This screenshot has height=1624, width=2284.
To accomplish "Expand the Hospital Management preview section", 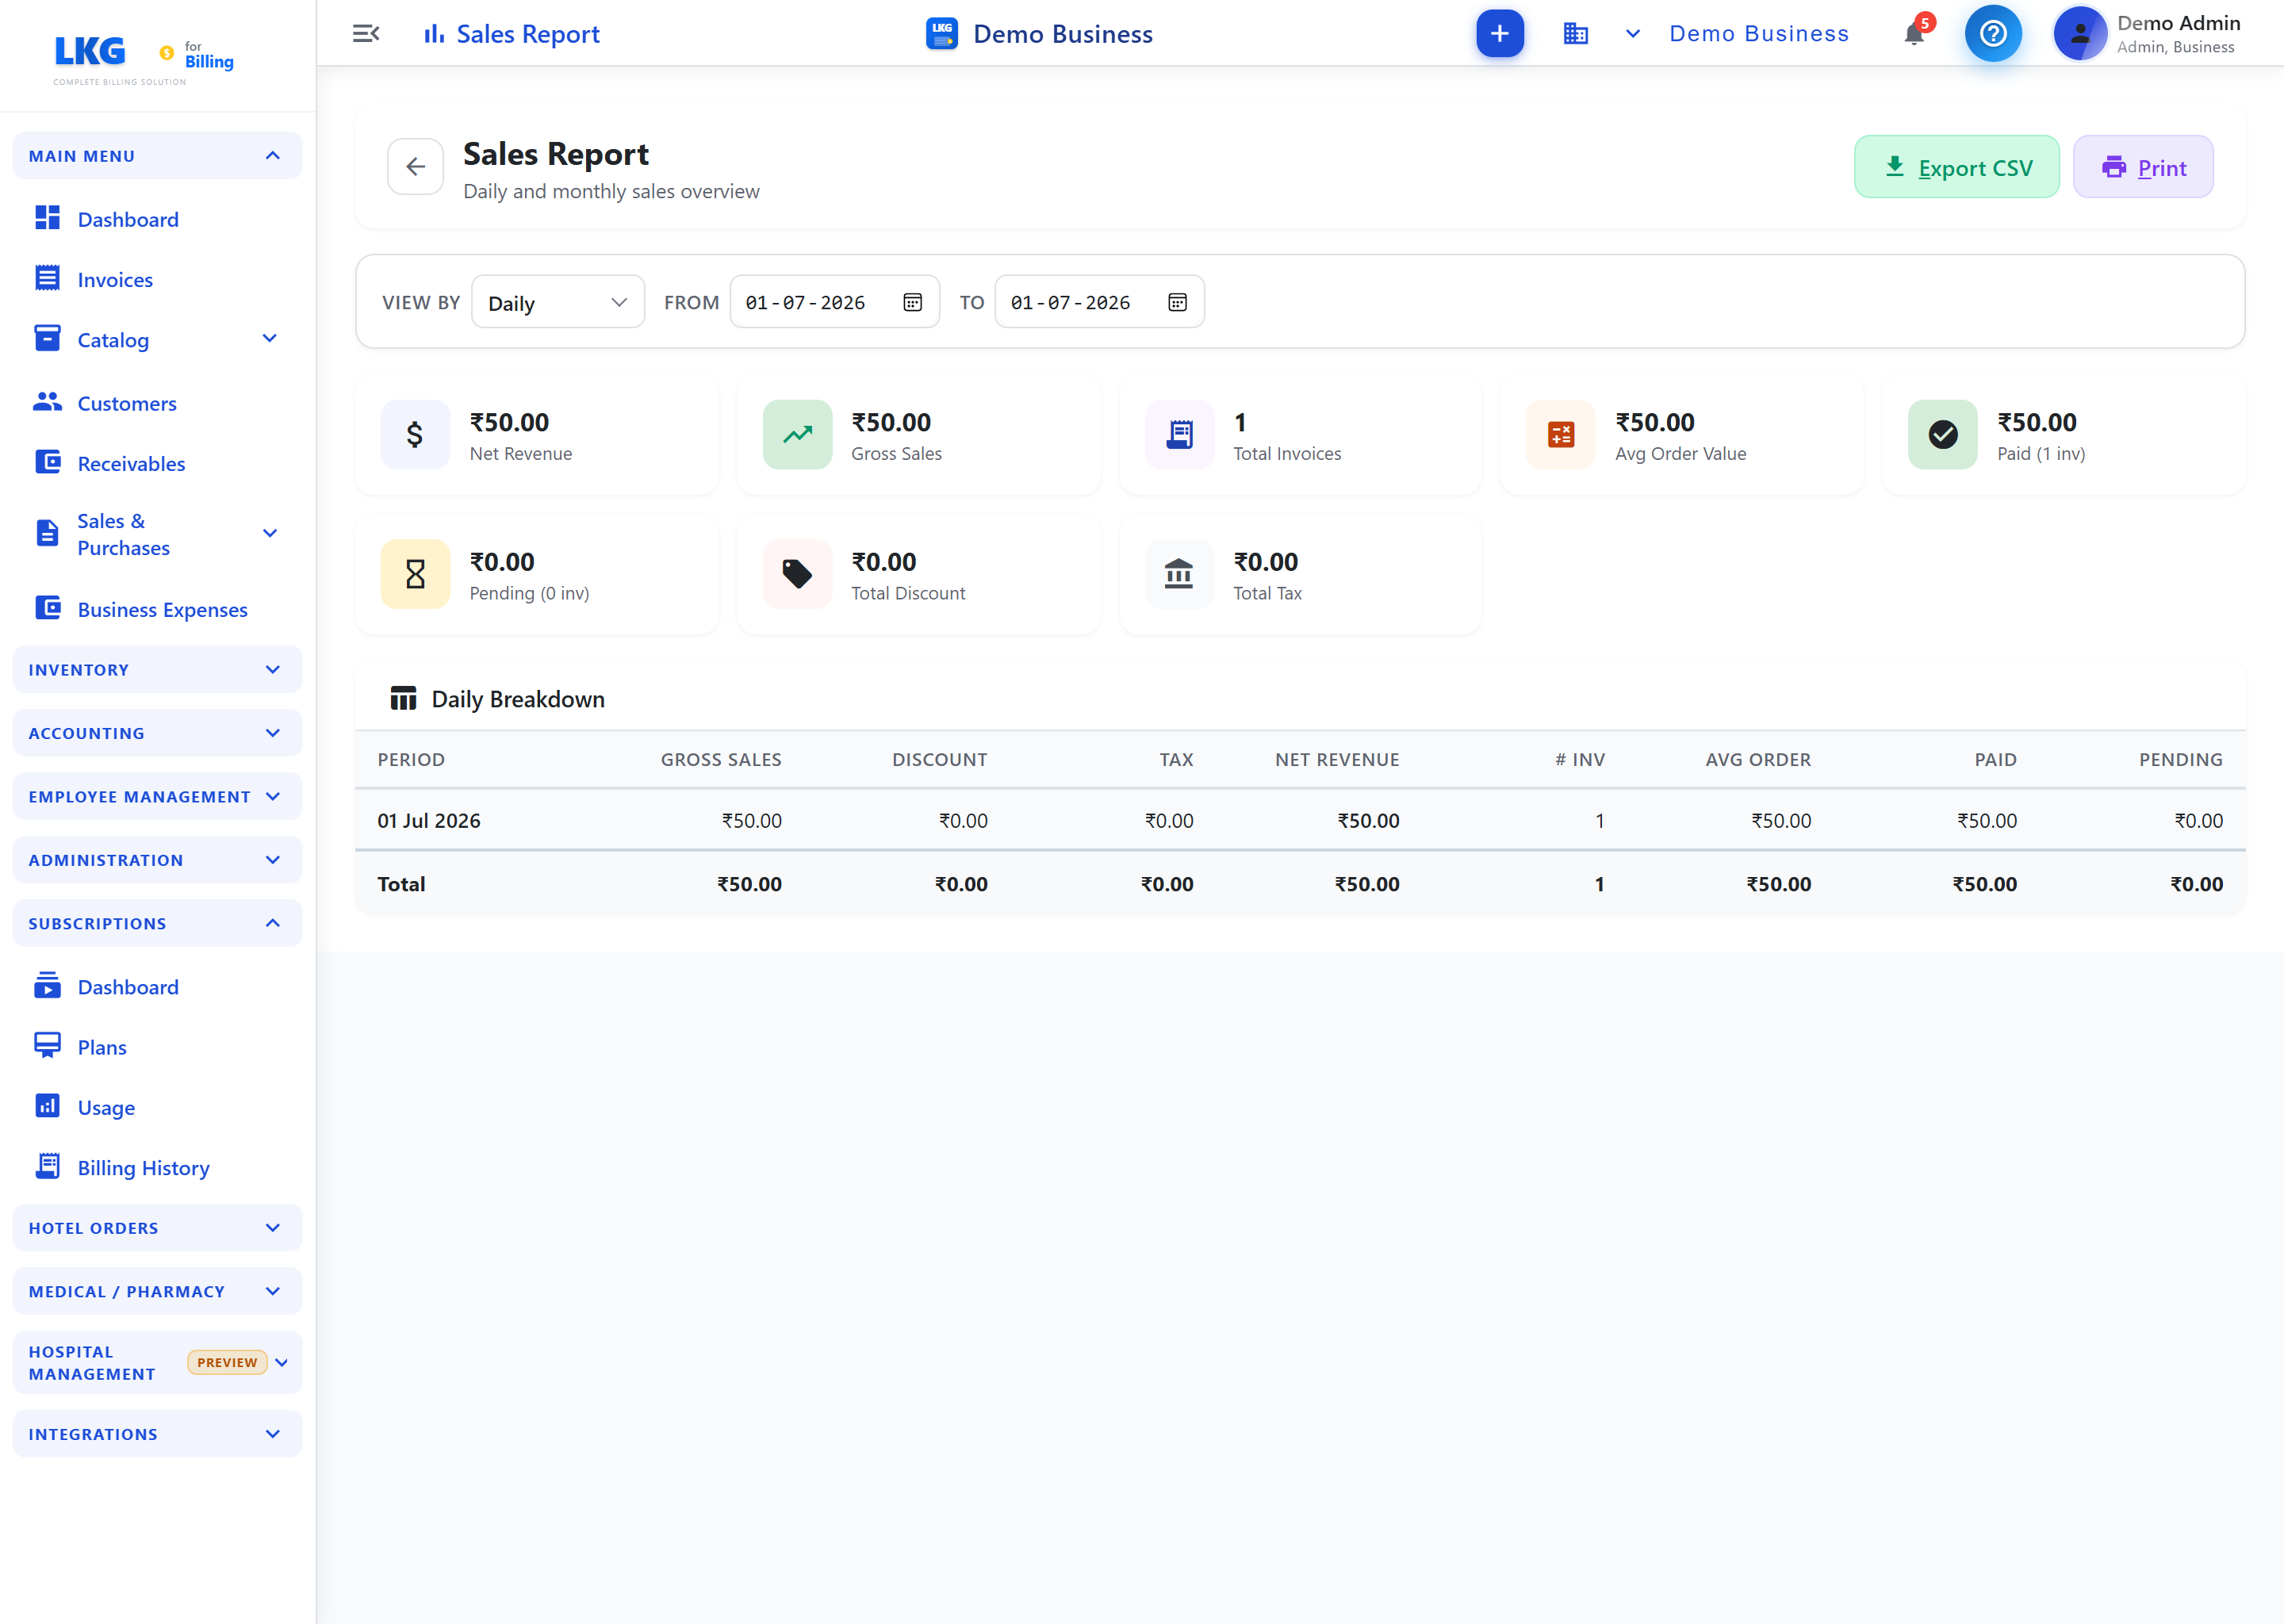I will (157, 1362).
